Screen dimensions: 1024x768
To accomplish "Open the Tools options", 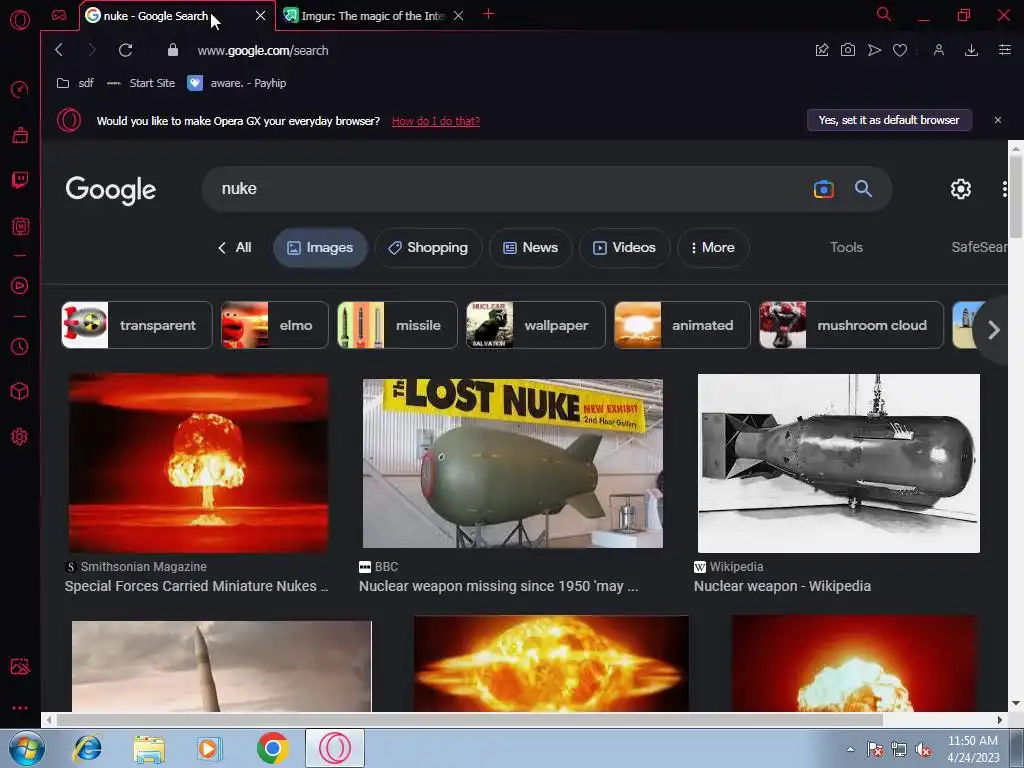I will (846, 248).
